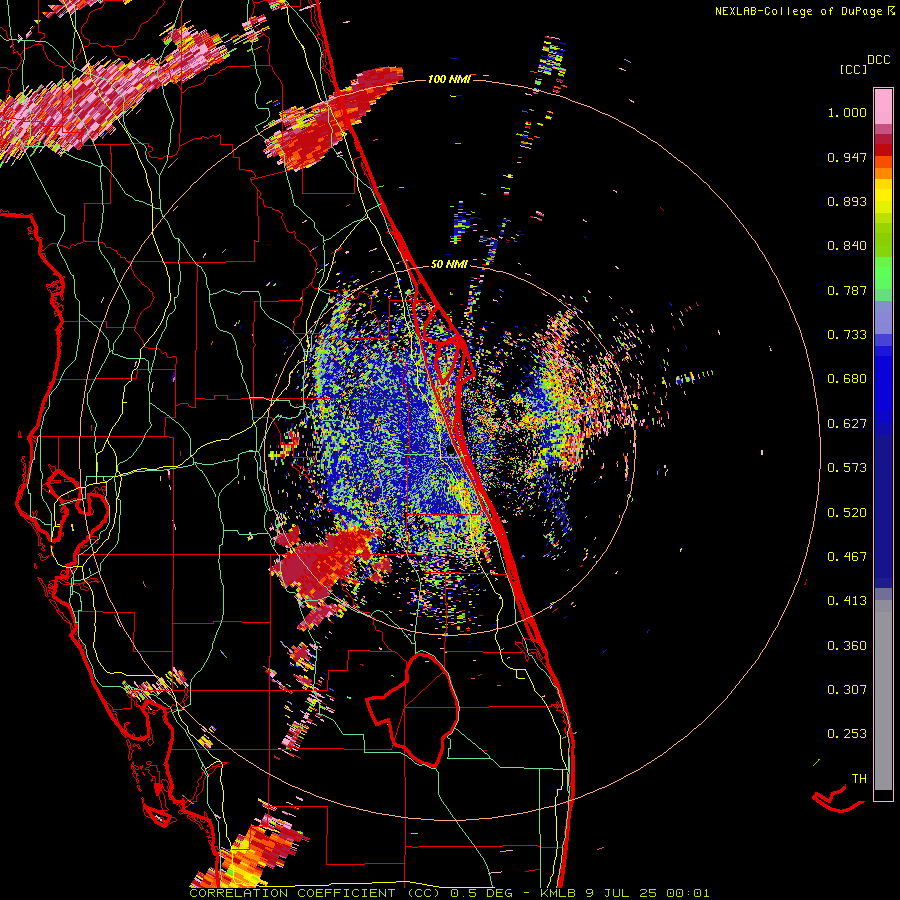Select the 0.307 scale value
The height and width of the screenshot is (900, 900).
pyautogui.click(x=847, y=690)
